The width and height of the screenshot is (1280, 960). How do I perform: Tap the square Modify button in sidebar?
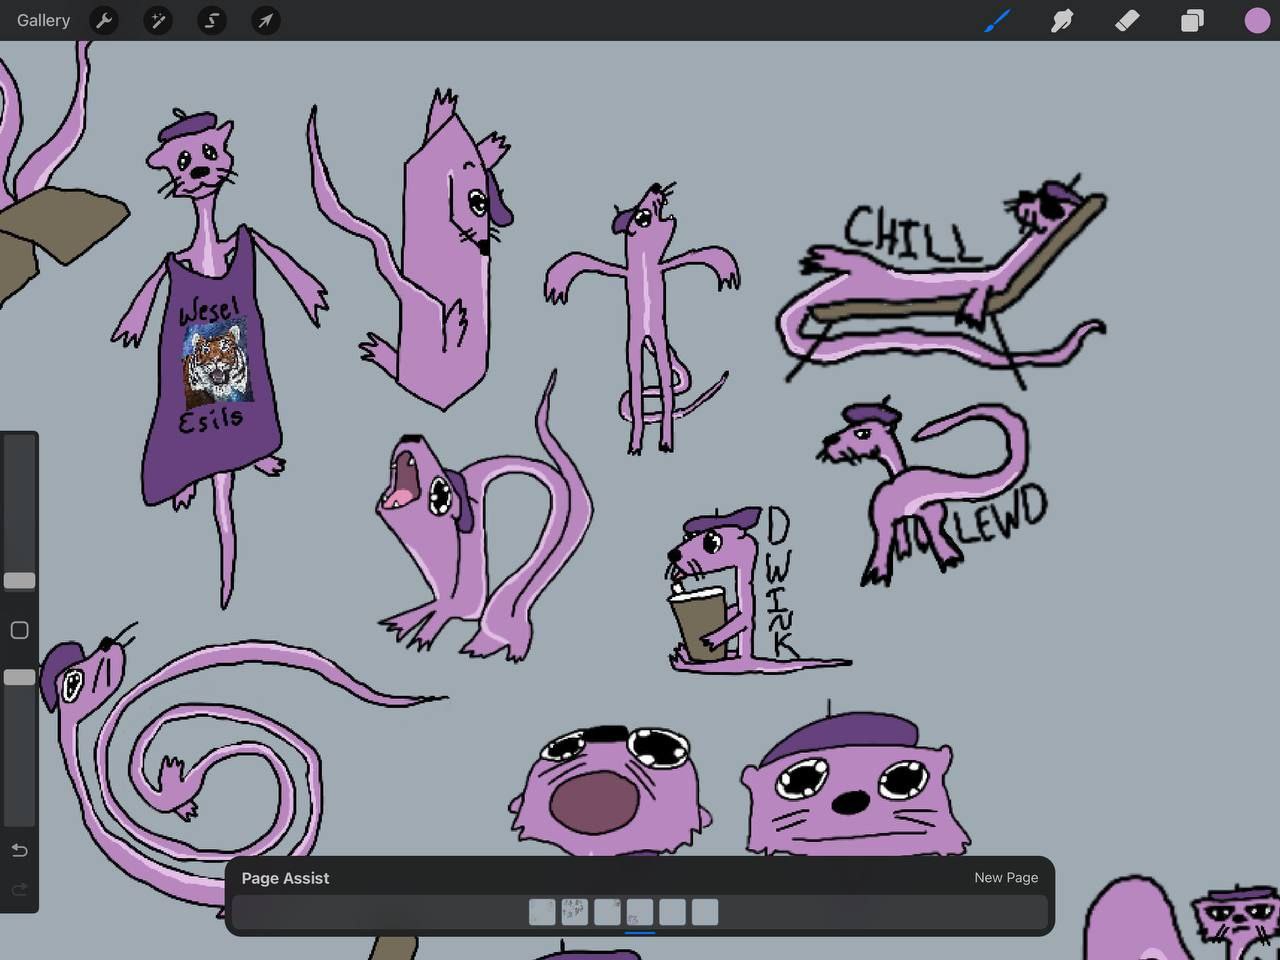click(x=19, y=630)
